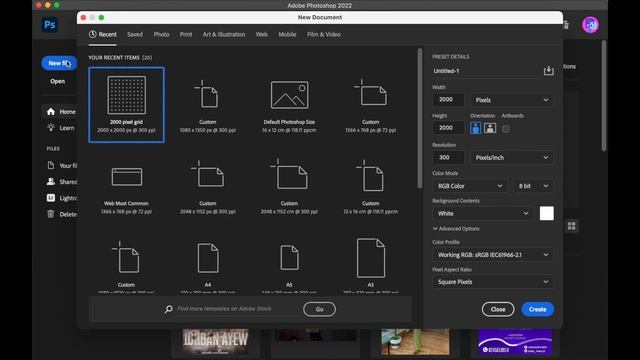Switch to the Mobile tab

pos(287,35)
